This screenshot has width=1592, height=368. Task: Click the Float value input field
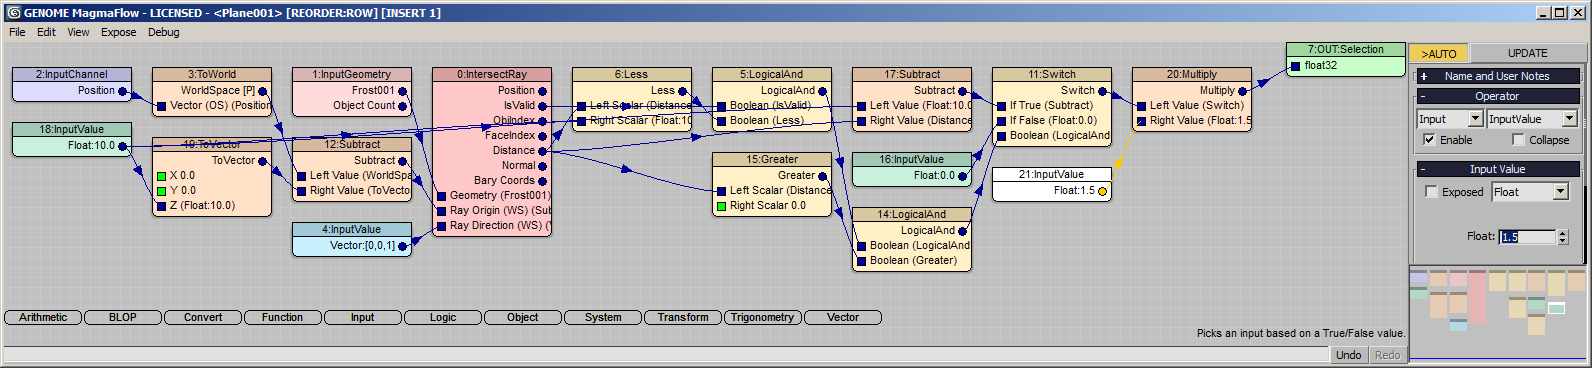tap(1527, 237)
